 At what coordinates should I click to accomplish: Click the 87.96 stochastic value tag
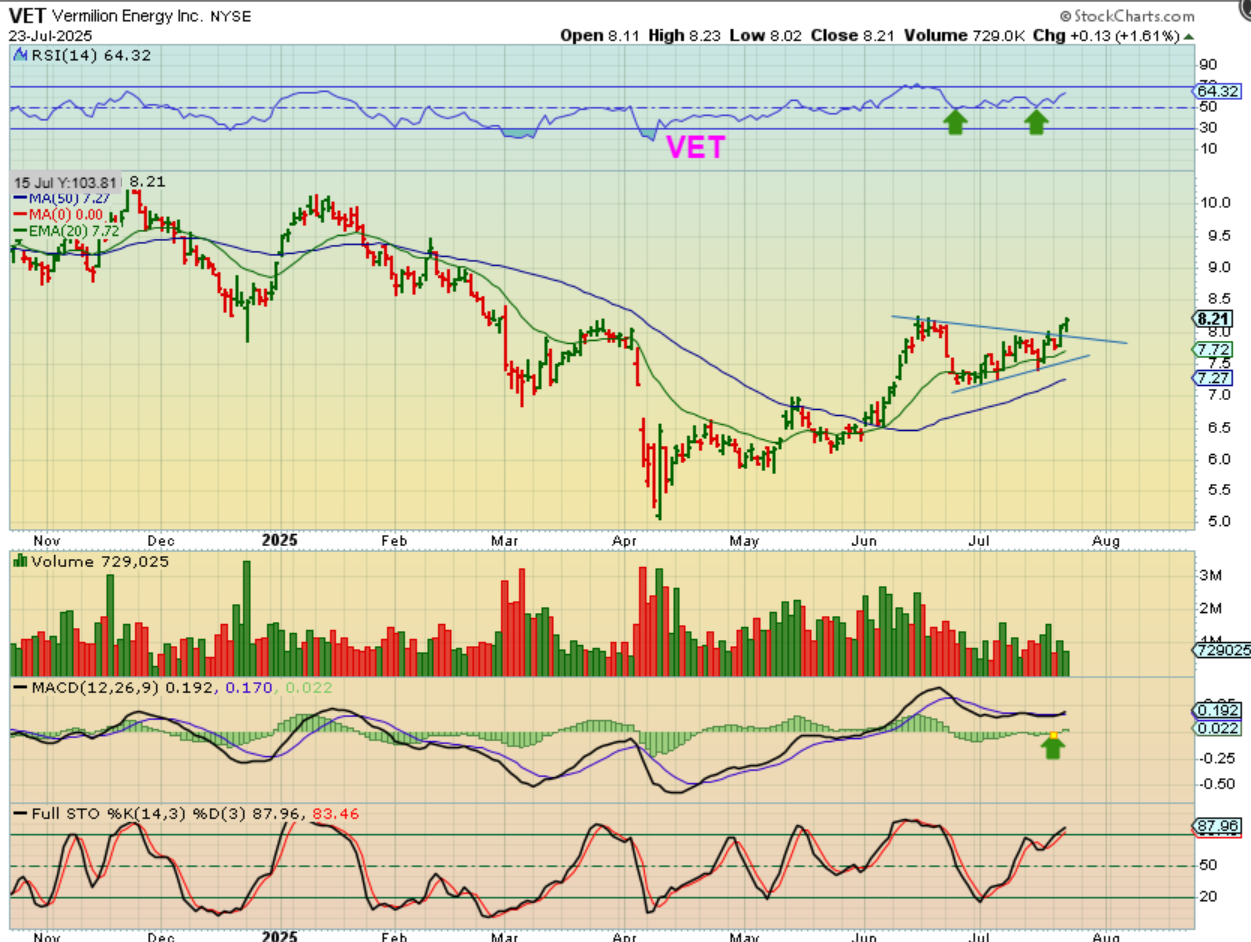1219,826
